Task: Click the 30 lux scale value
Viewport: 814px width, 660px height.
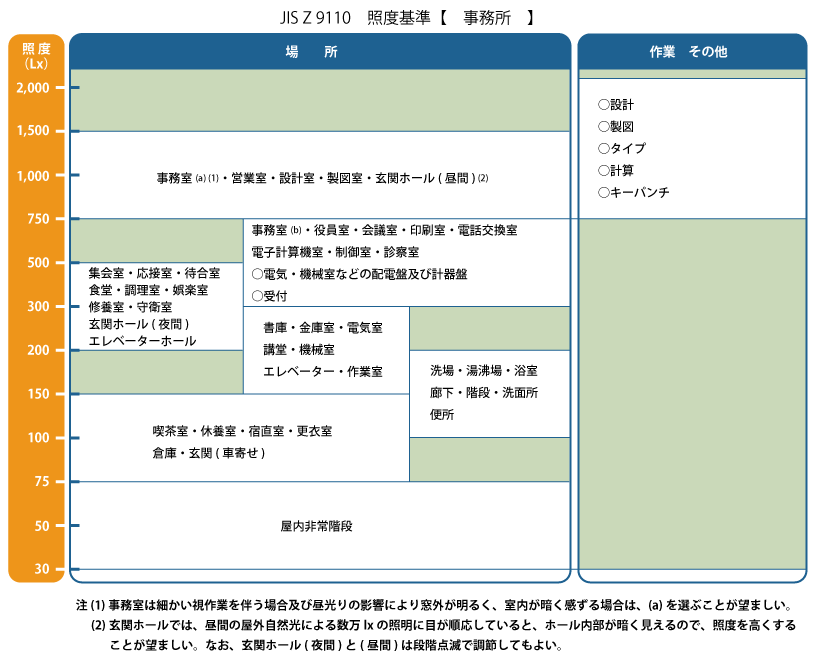Action: click(42, 569)
